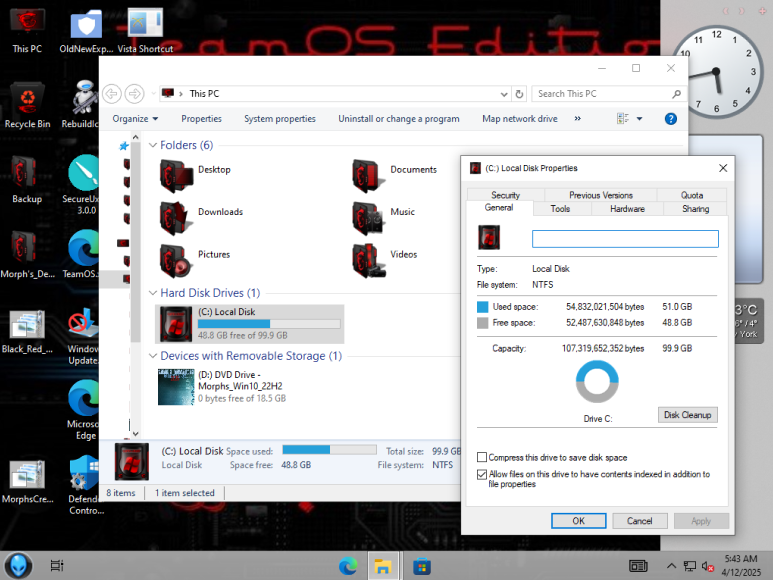Show more toolbar commands chevron

577,118
